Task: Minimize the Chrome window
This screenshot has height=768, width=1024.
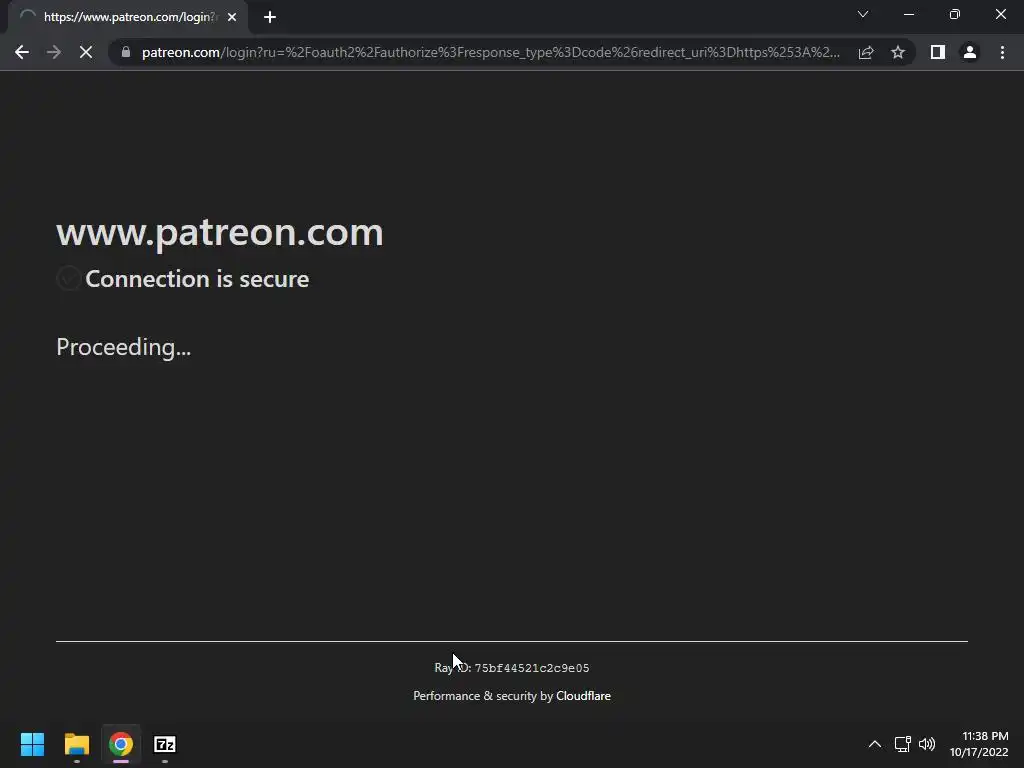Action: 909,14
